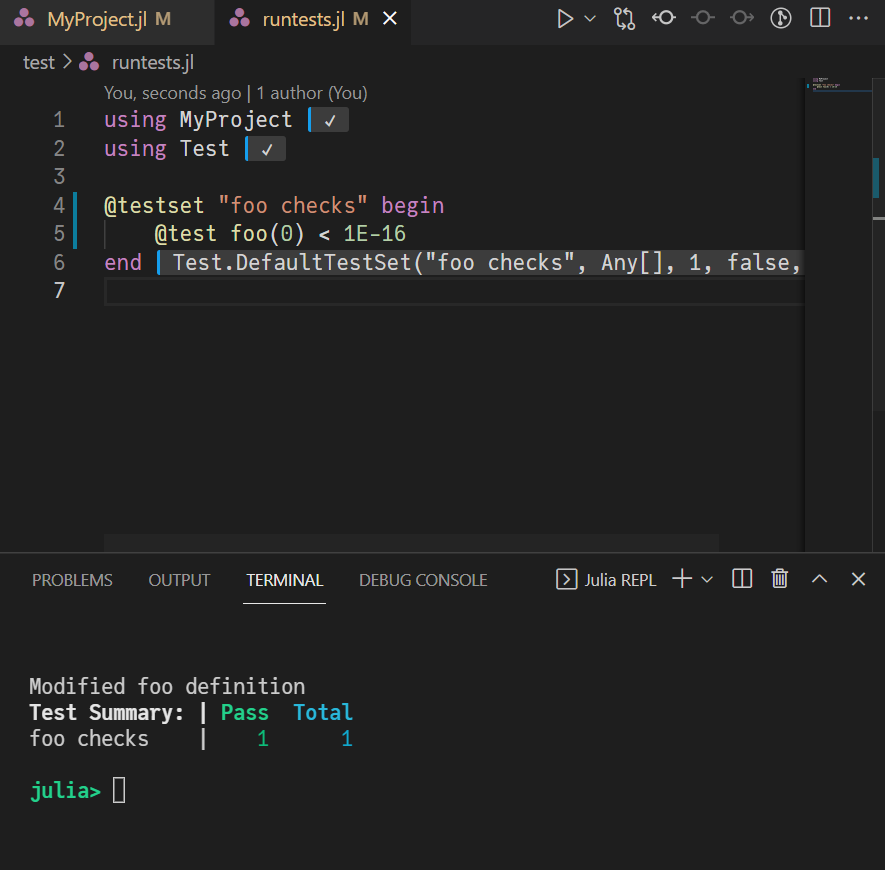
Task: Split the editor to the right
Action: (820, 18)
